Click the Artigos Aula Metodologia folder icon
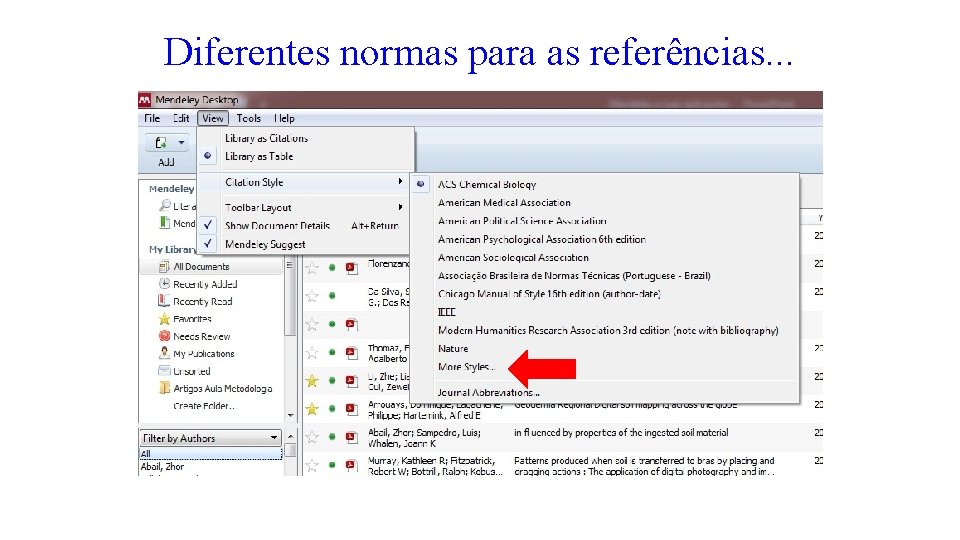Image resolution: width=960 pixels, height=540 pixels. pyautogui.click(x=164, y=388)
